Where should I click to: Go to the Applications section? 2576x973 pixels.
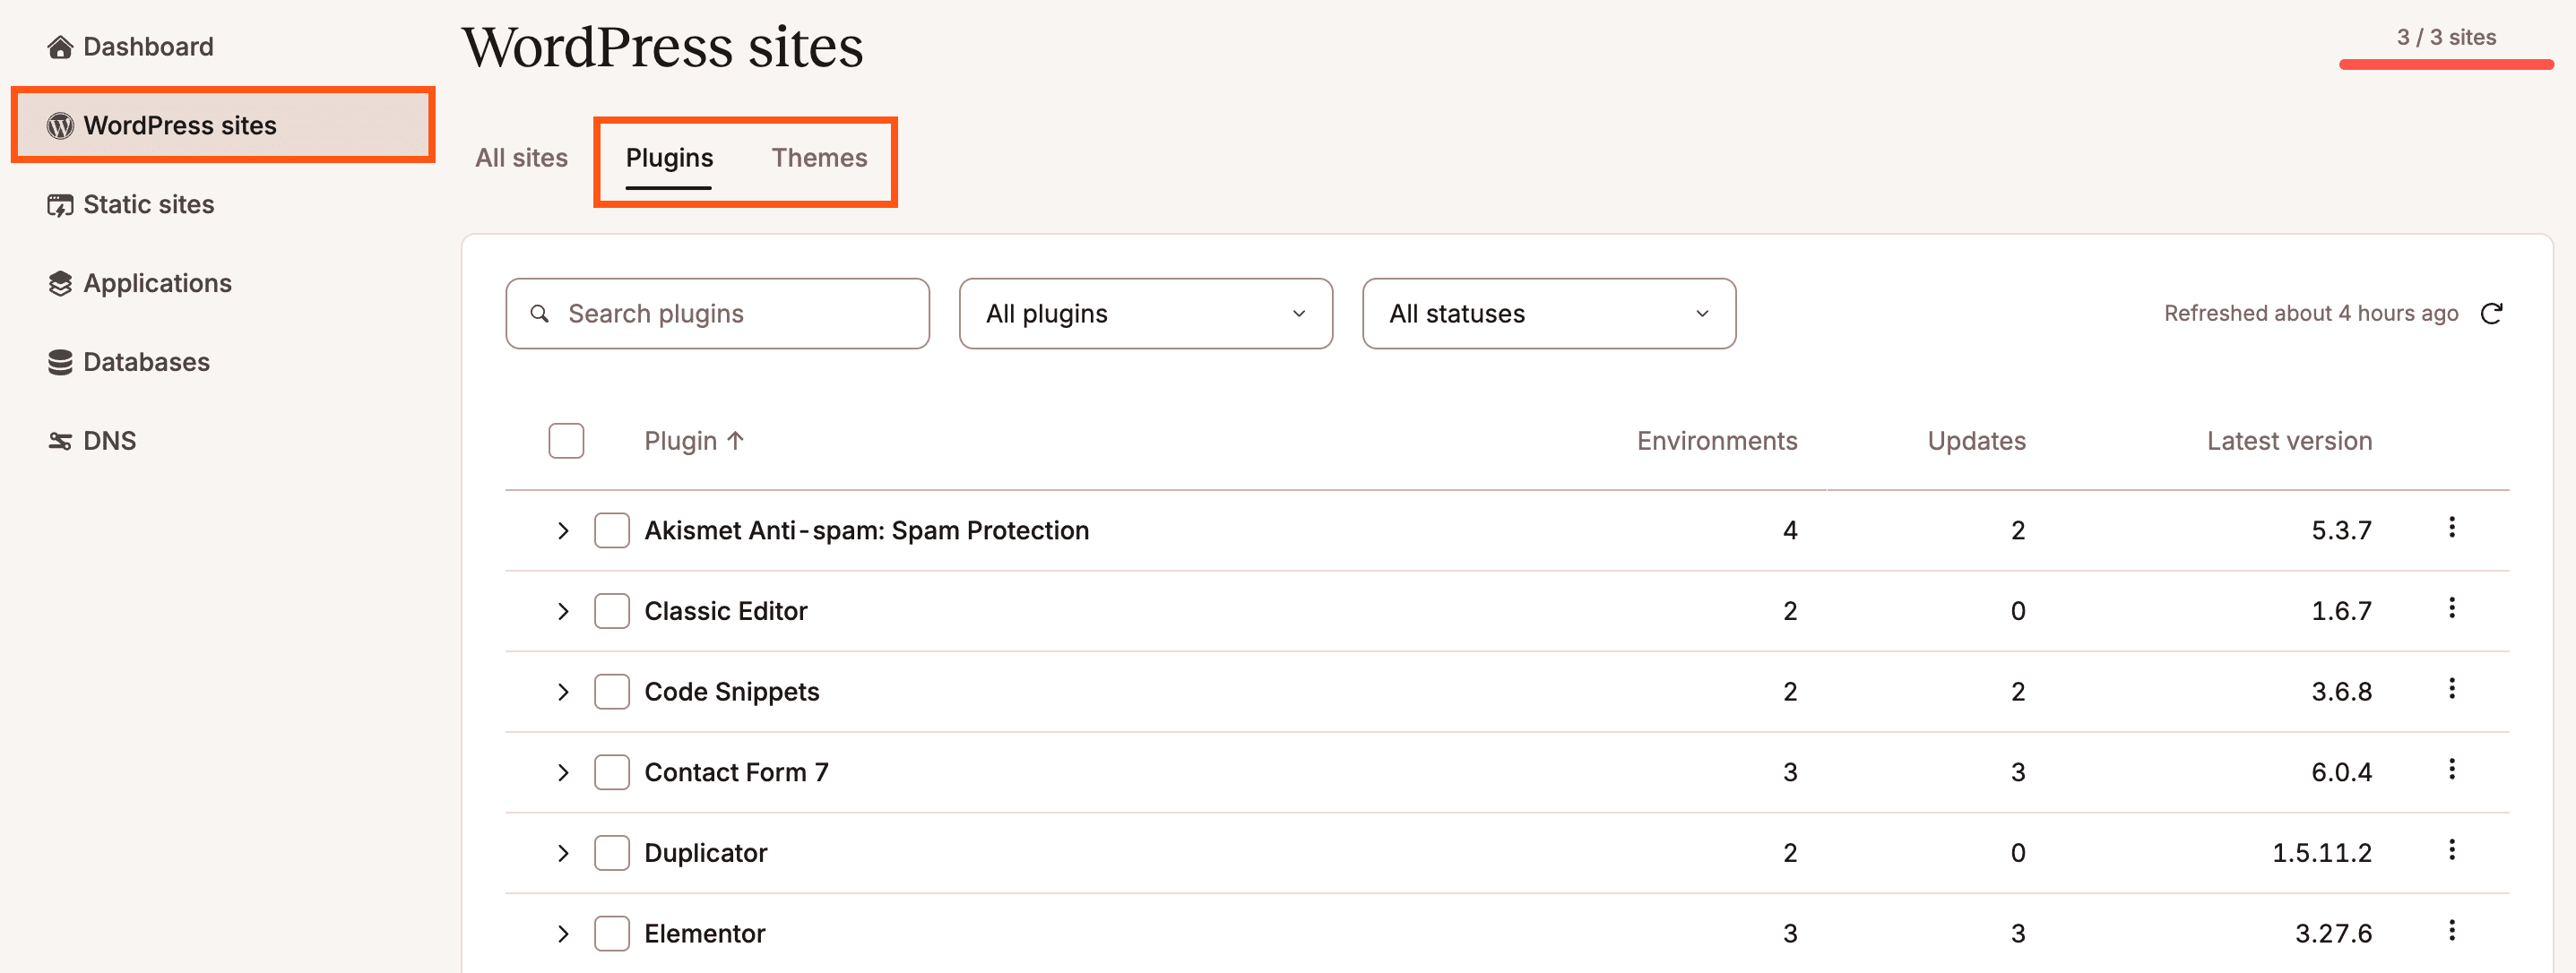pos(157,284)
